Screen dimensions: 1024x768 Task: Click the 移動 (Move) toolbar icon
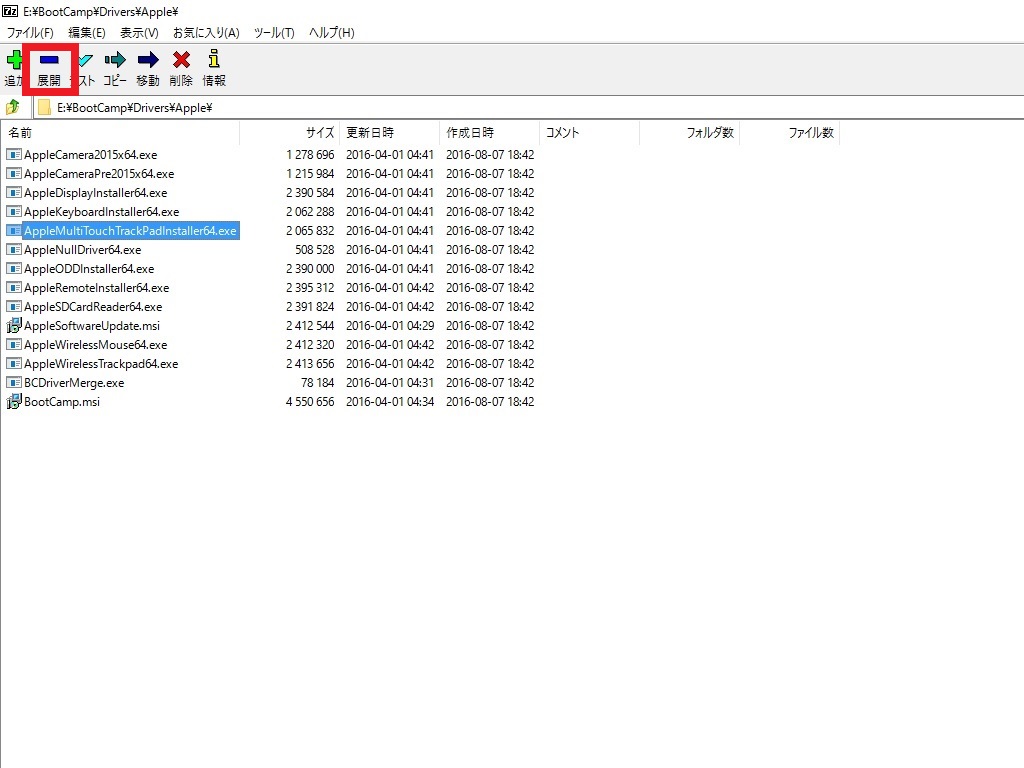coord(148,60)
